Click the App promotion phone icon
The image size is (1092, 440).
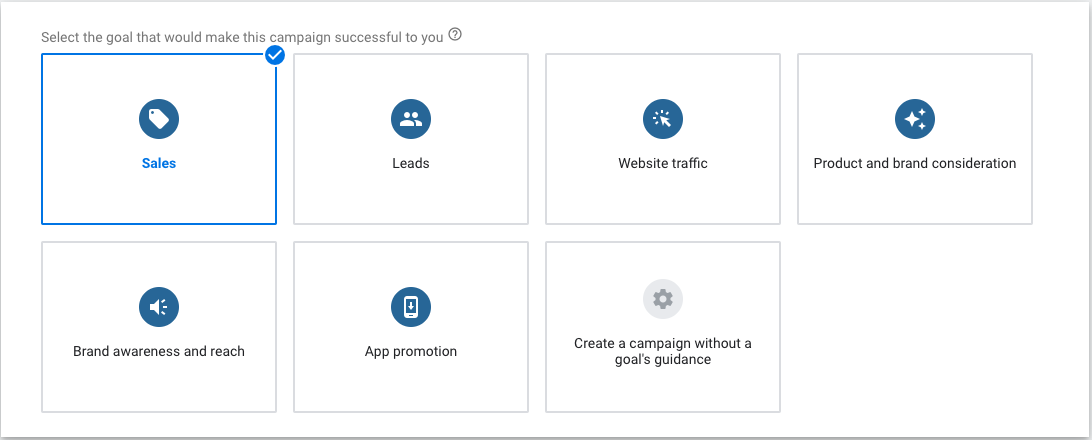410,307
